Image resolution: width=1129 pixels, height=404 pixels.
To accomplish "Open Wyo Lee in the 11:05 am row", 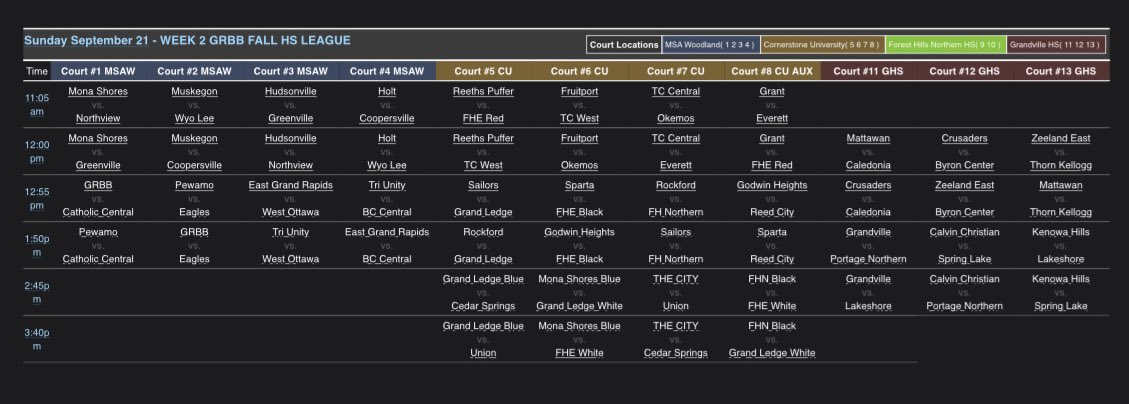I will pyautogui.click(x=194, y=118).
